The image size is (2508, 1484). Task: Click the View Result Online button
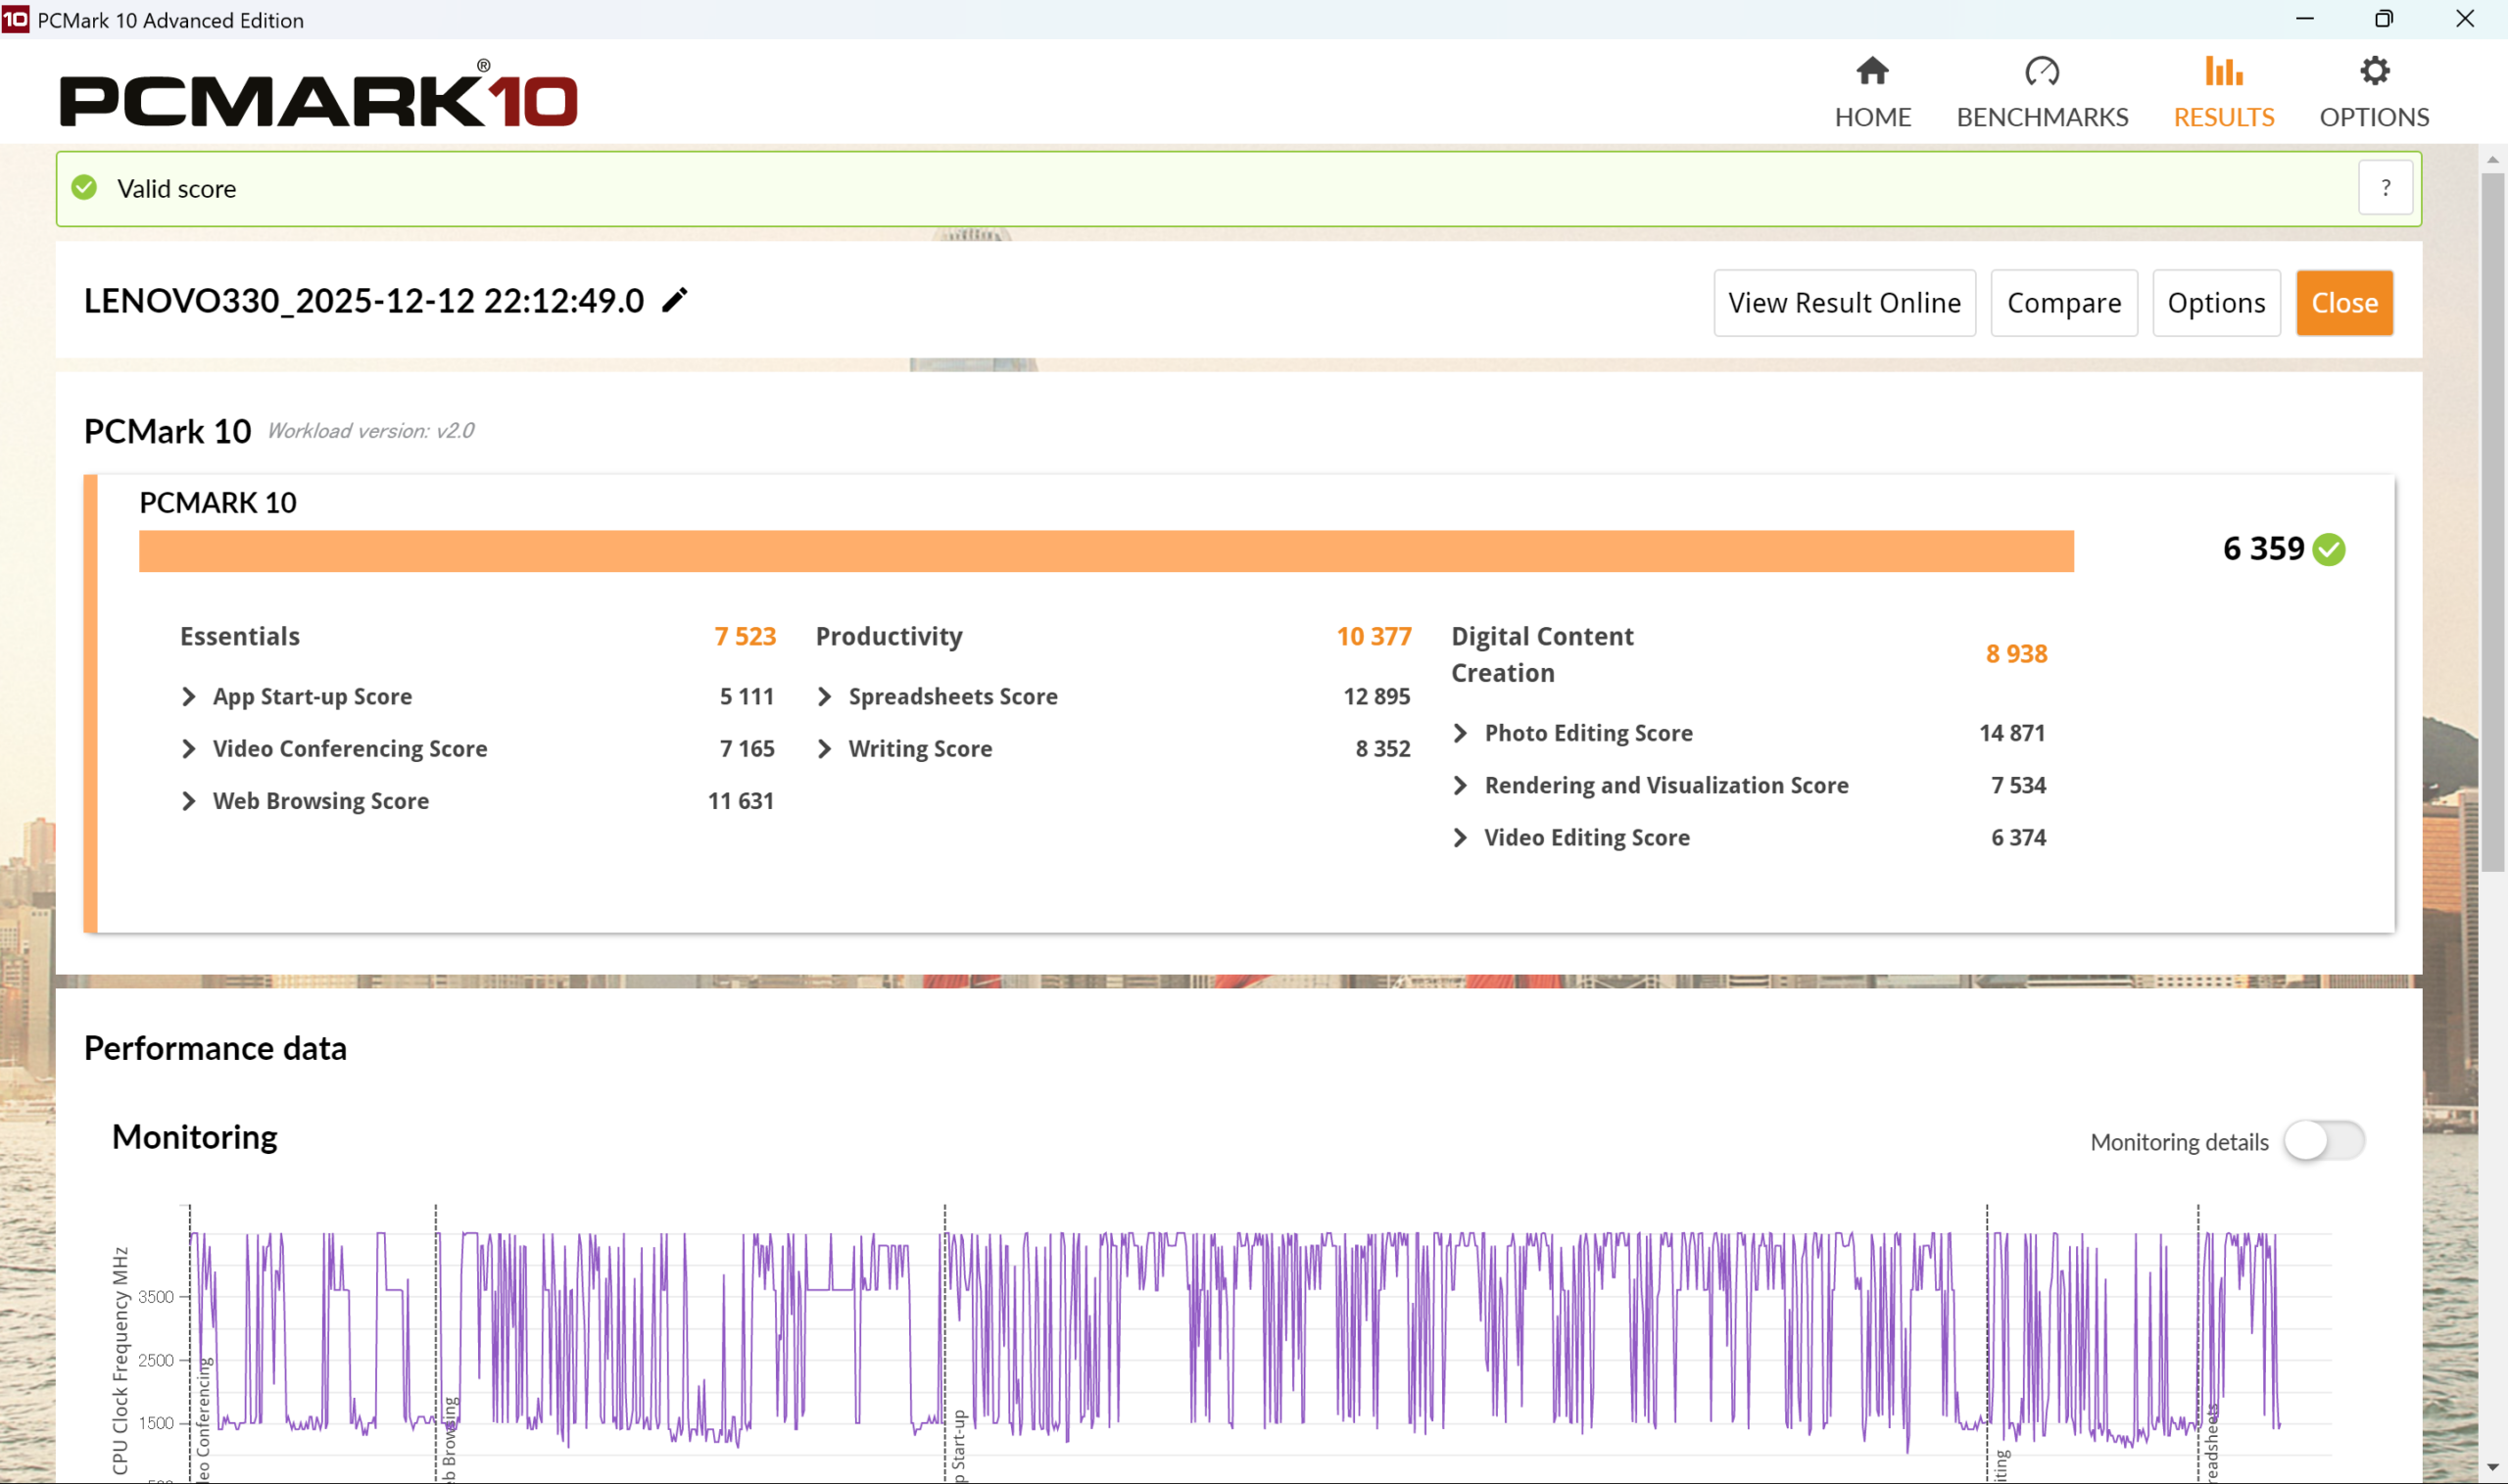pos(1844,303)
